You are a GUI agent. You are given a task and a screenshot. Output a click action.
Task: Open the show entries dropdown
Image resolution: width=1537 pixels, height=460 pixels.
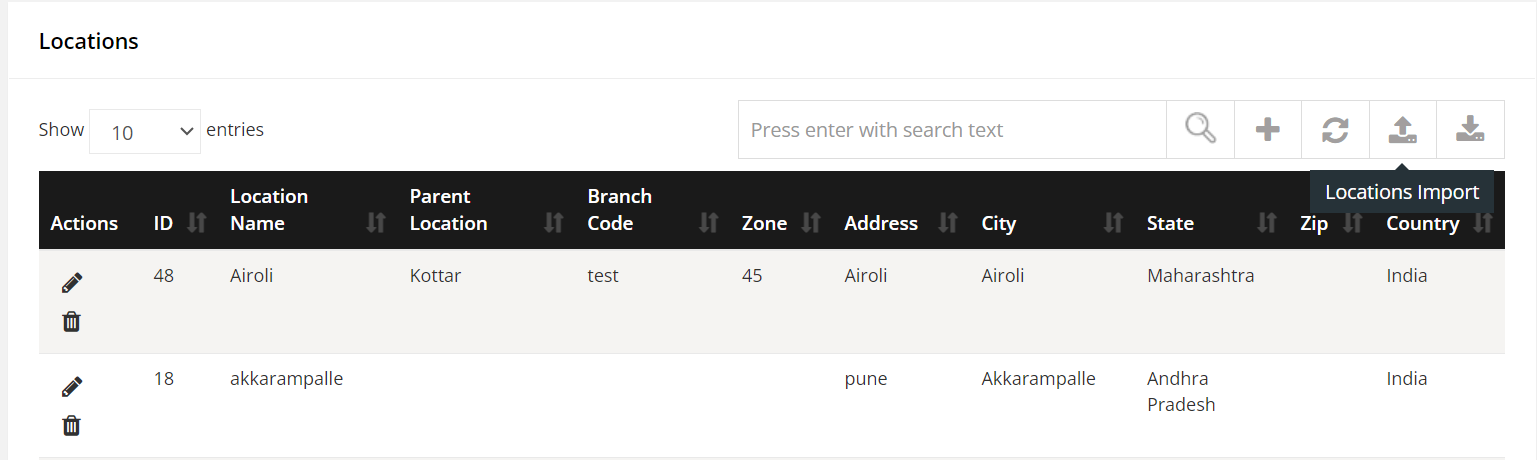pos(145,131)
